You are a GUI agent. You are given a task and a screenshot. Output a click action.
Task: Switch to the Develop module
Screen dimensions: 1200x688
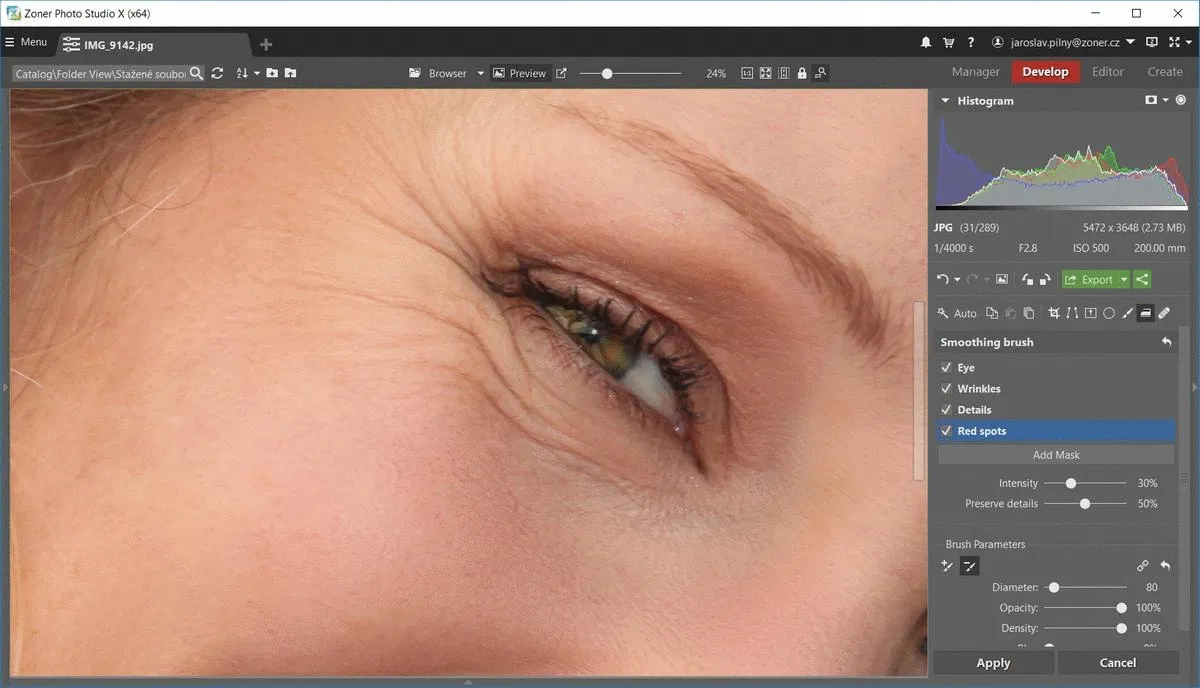pos(1045,72)
